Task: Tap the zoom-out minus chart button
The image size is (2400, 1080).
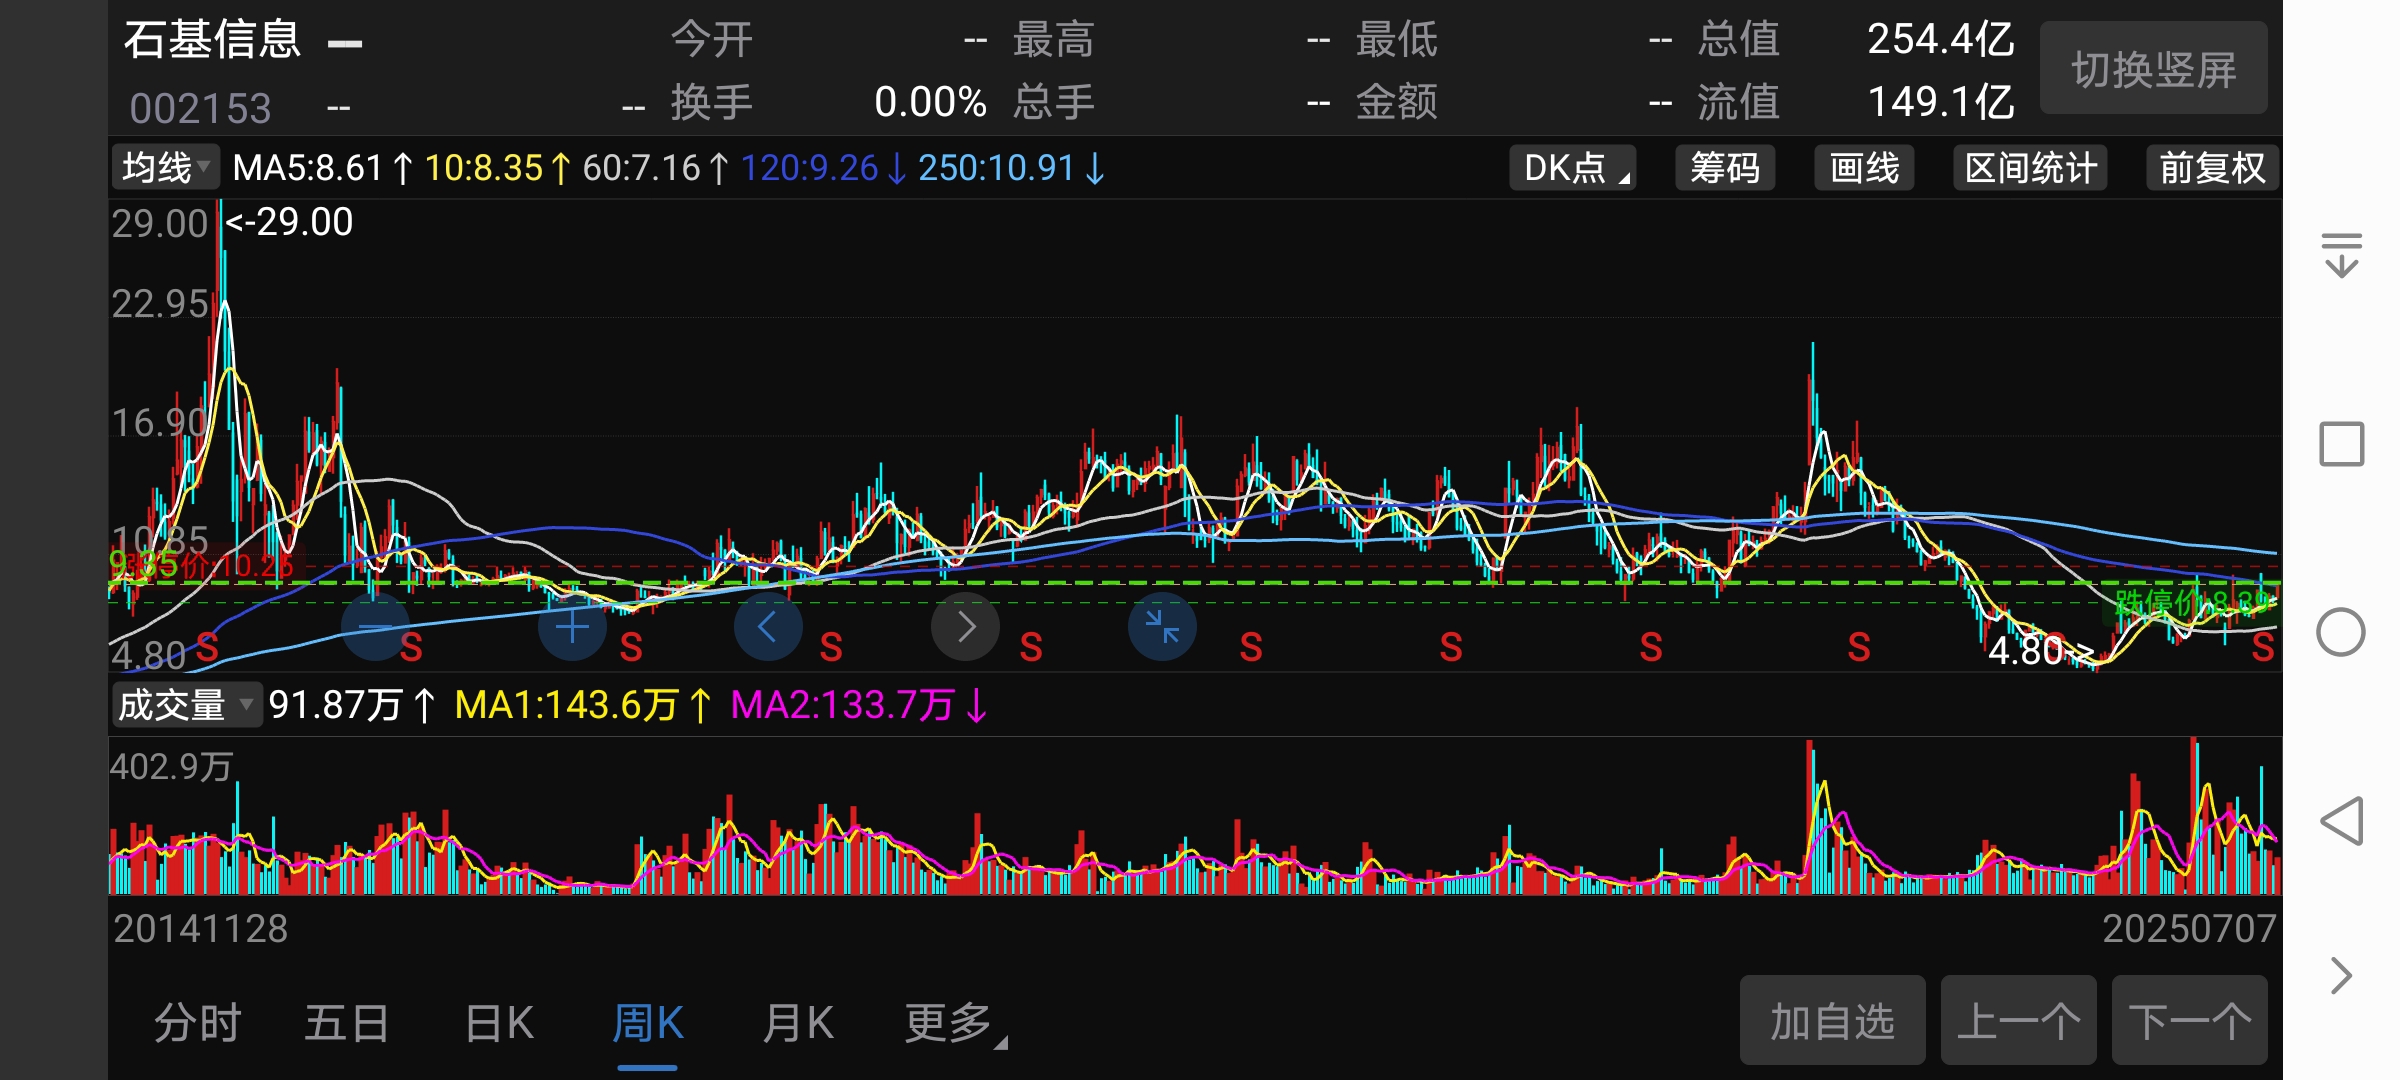Action: coord(376,627)
